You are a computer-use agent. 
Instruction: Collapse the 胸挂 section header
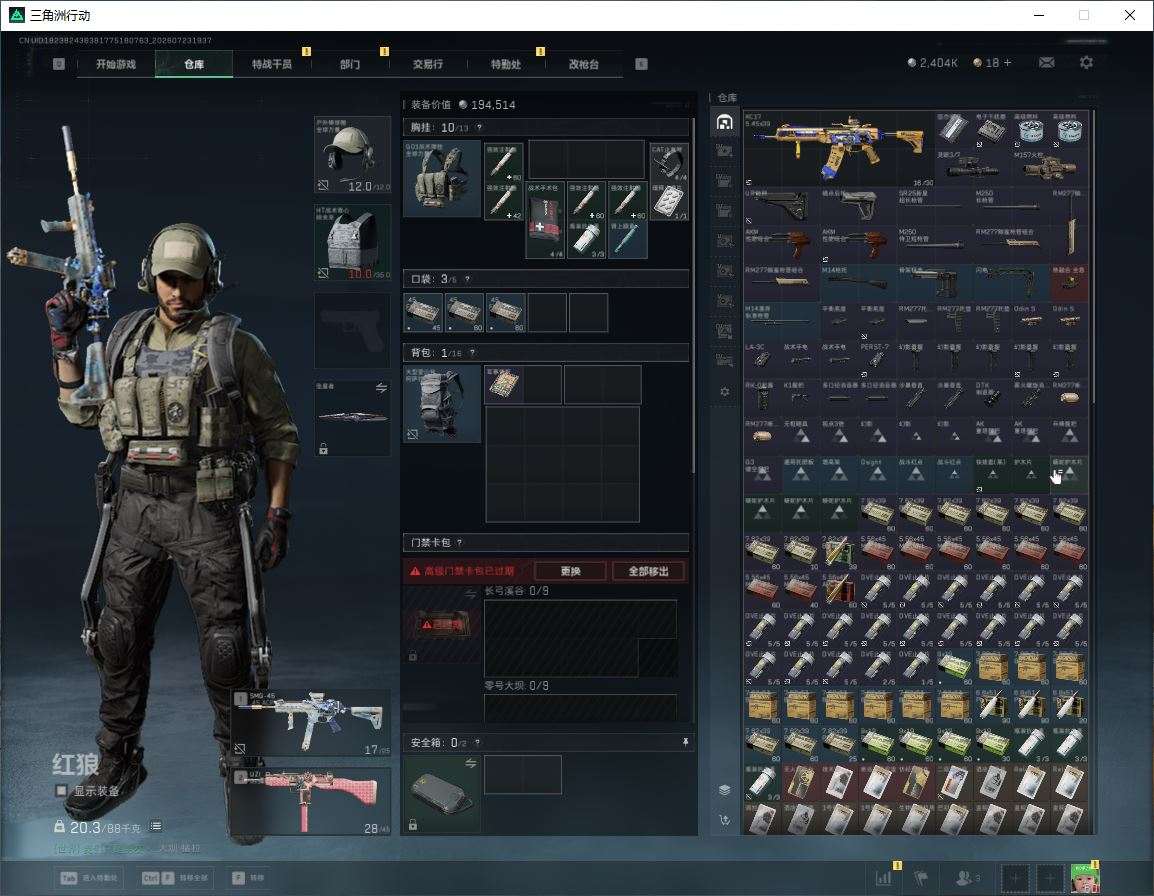pyautogui.click(x=545, y=127)
